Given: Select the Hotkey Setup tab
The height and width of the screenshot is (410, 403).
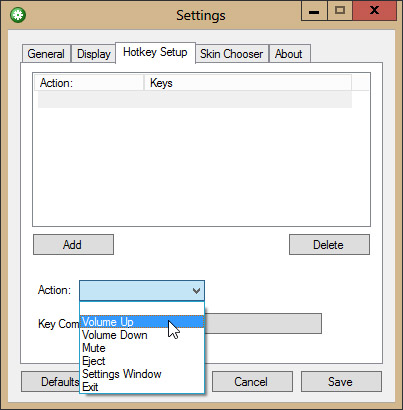Looking at the screenshot, I should tap(155, 52).
